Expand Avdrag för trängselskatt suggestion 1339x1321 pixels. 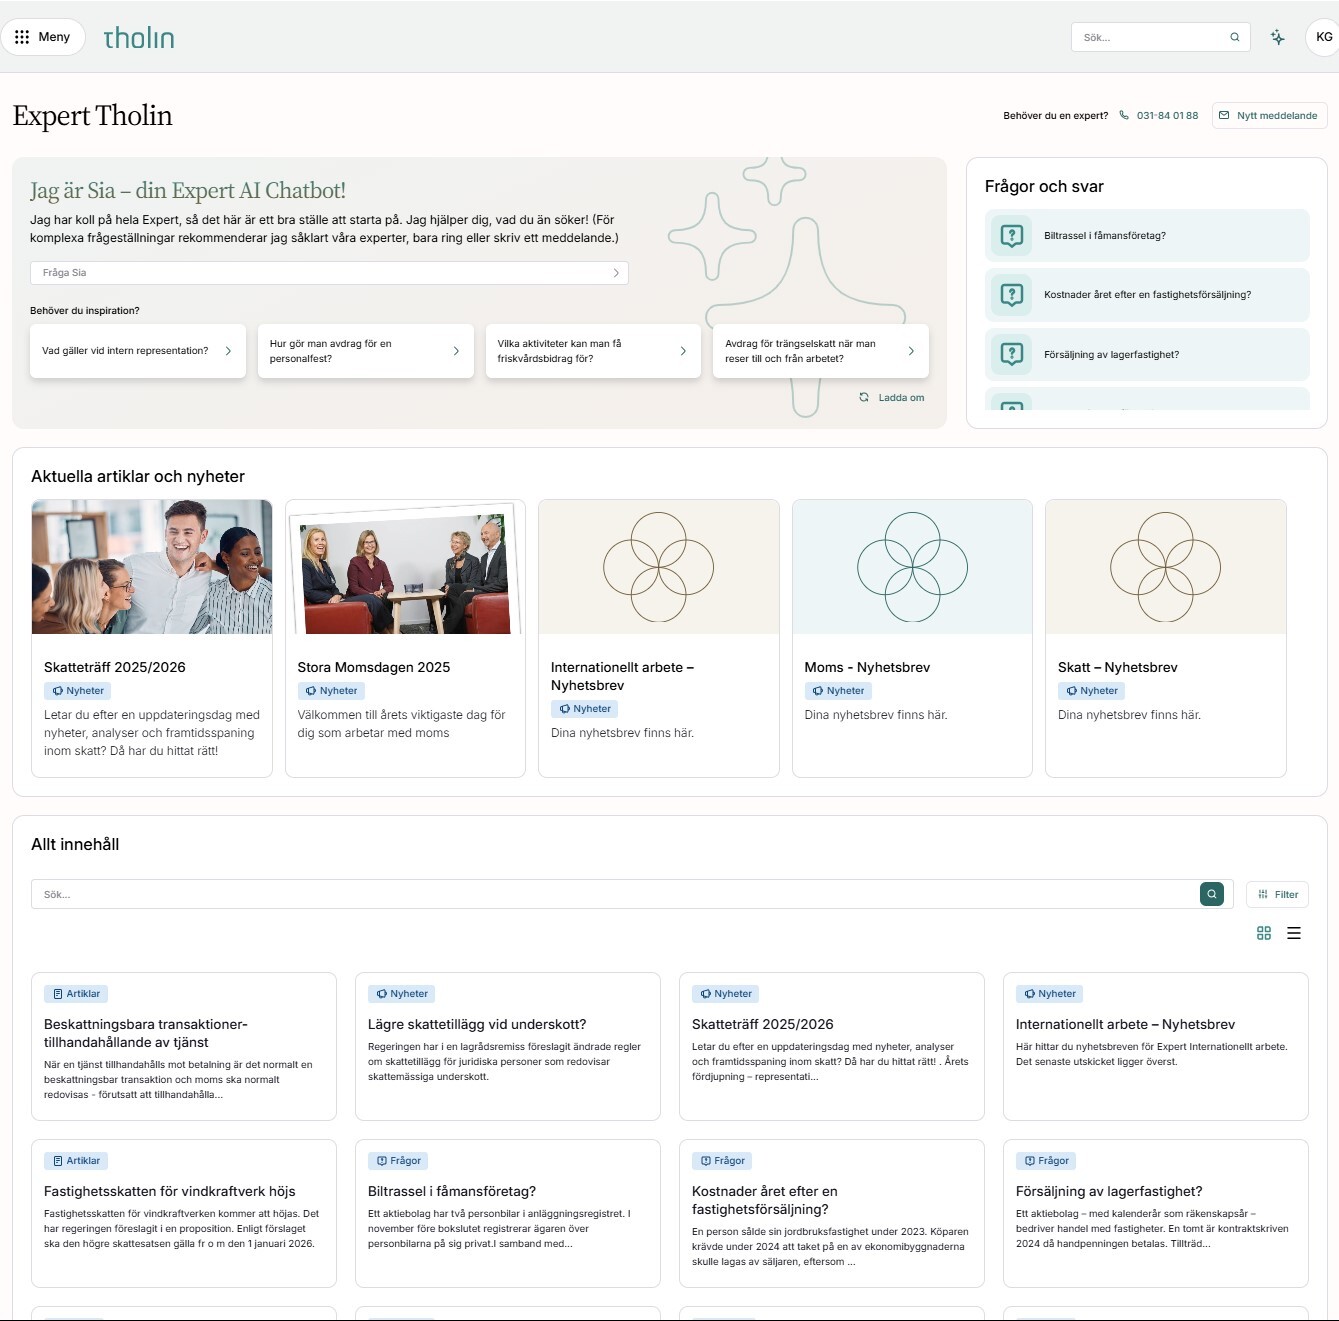point(910,351)
